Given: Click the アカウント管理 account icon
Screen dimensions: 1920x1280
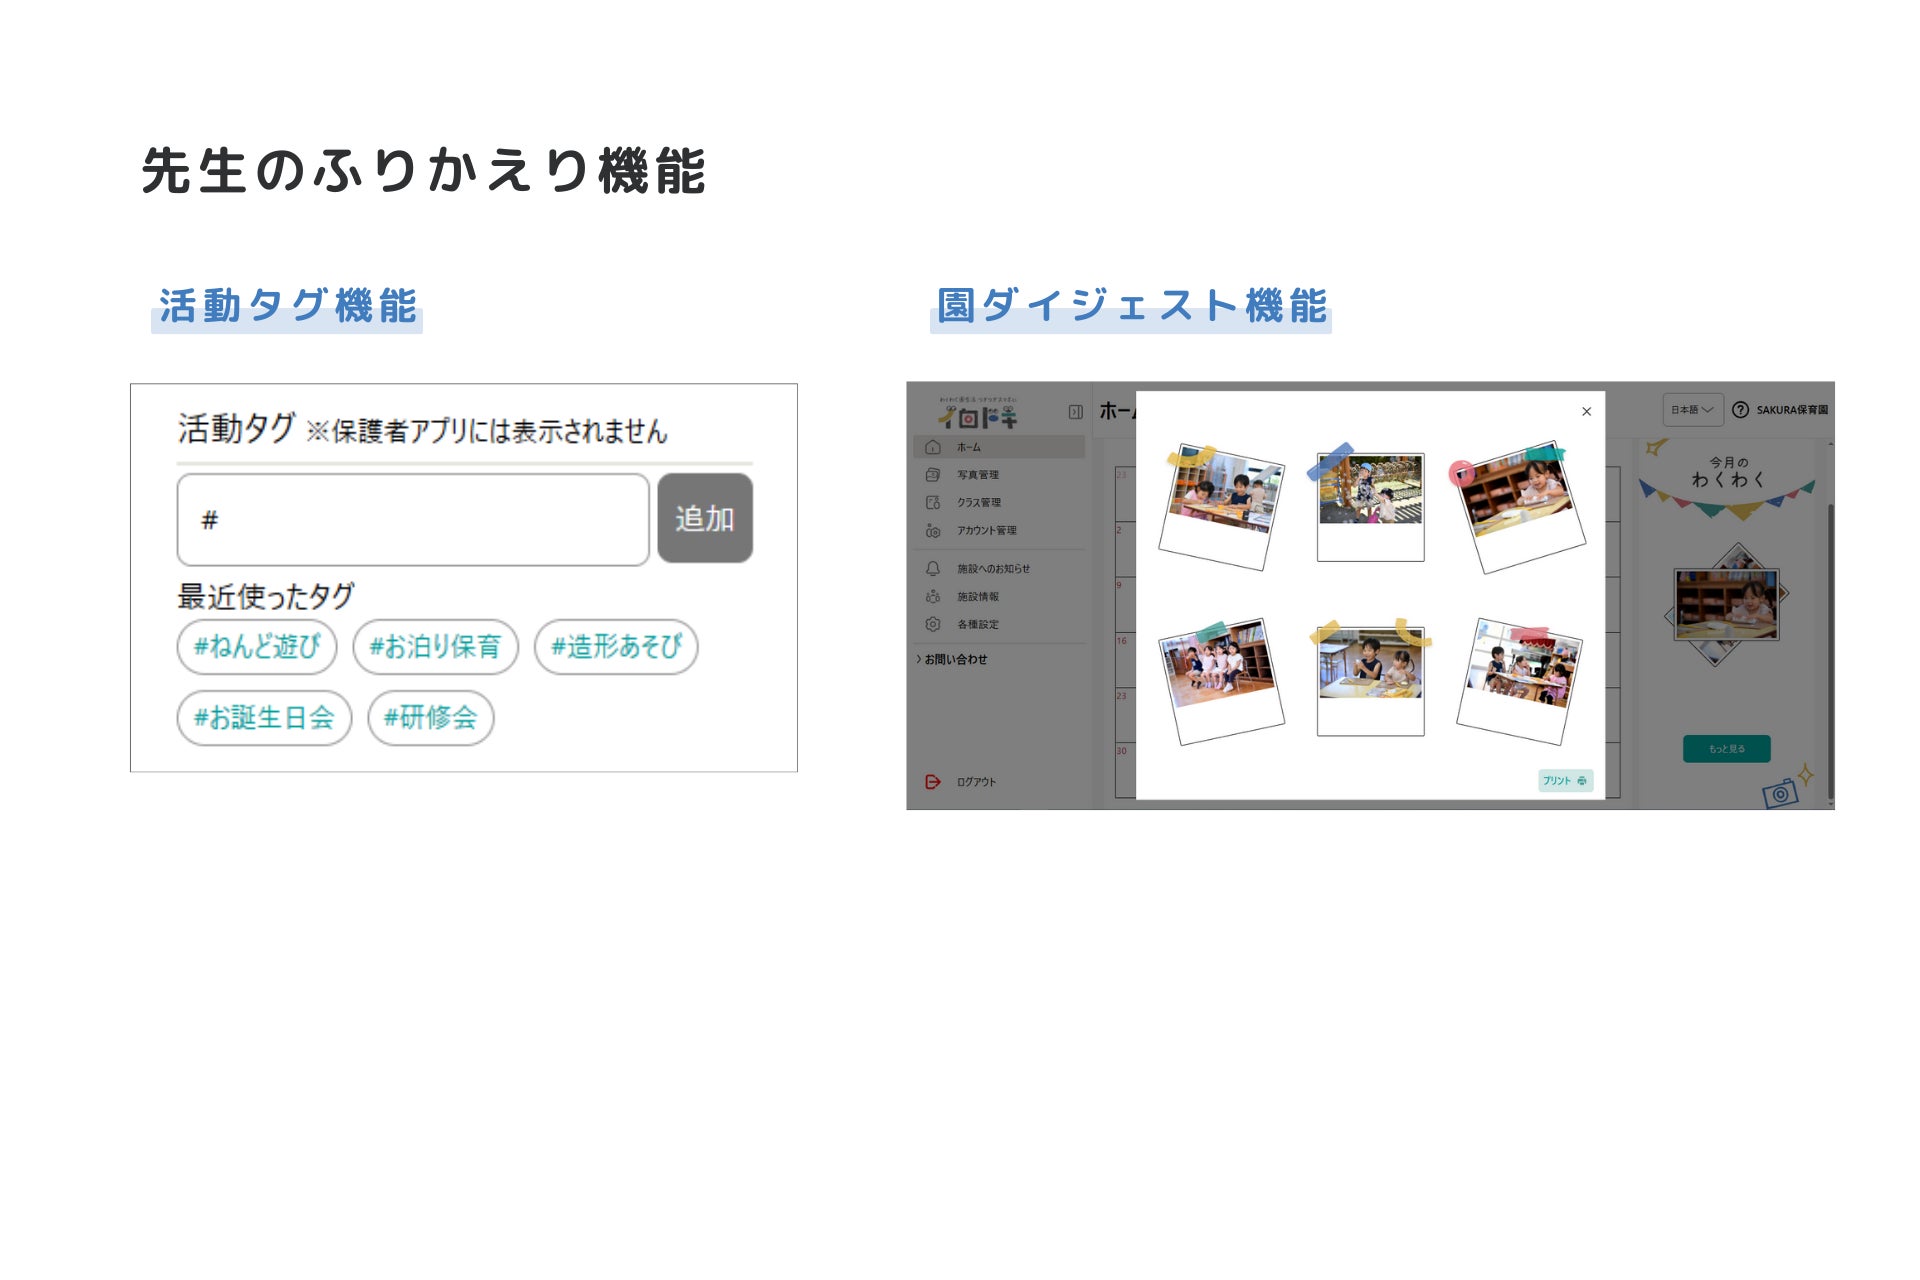Looking at the screenshot, I should [x=932, y=531].
